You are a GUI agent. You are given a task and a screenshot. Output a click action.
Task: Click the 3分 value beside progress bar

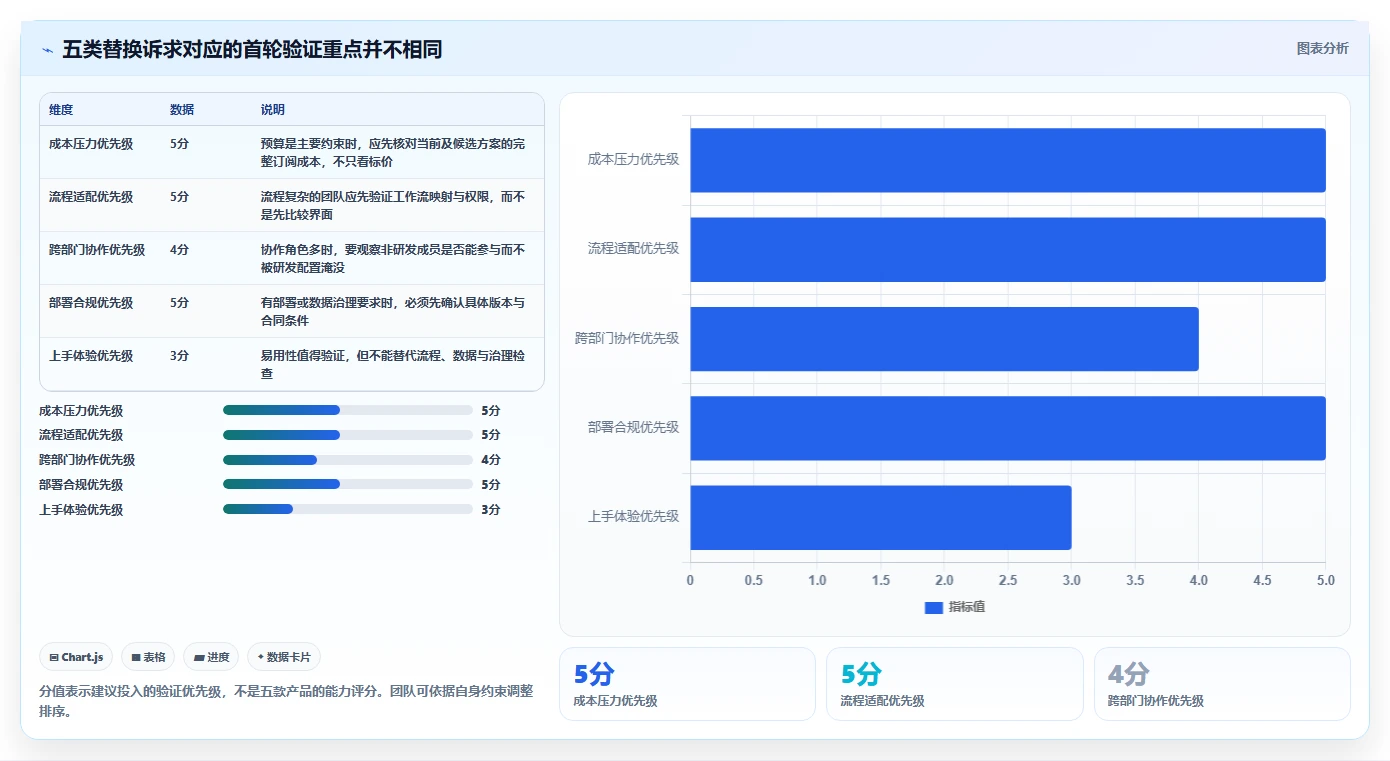tap(491, 510)
